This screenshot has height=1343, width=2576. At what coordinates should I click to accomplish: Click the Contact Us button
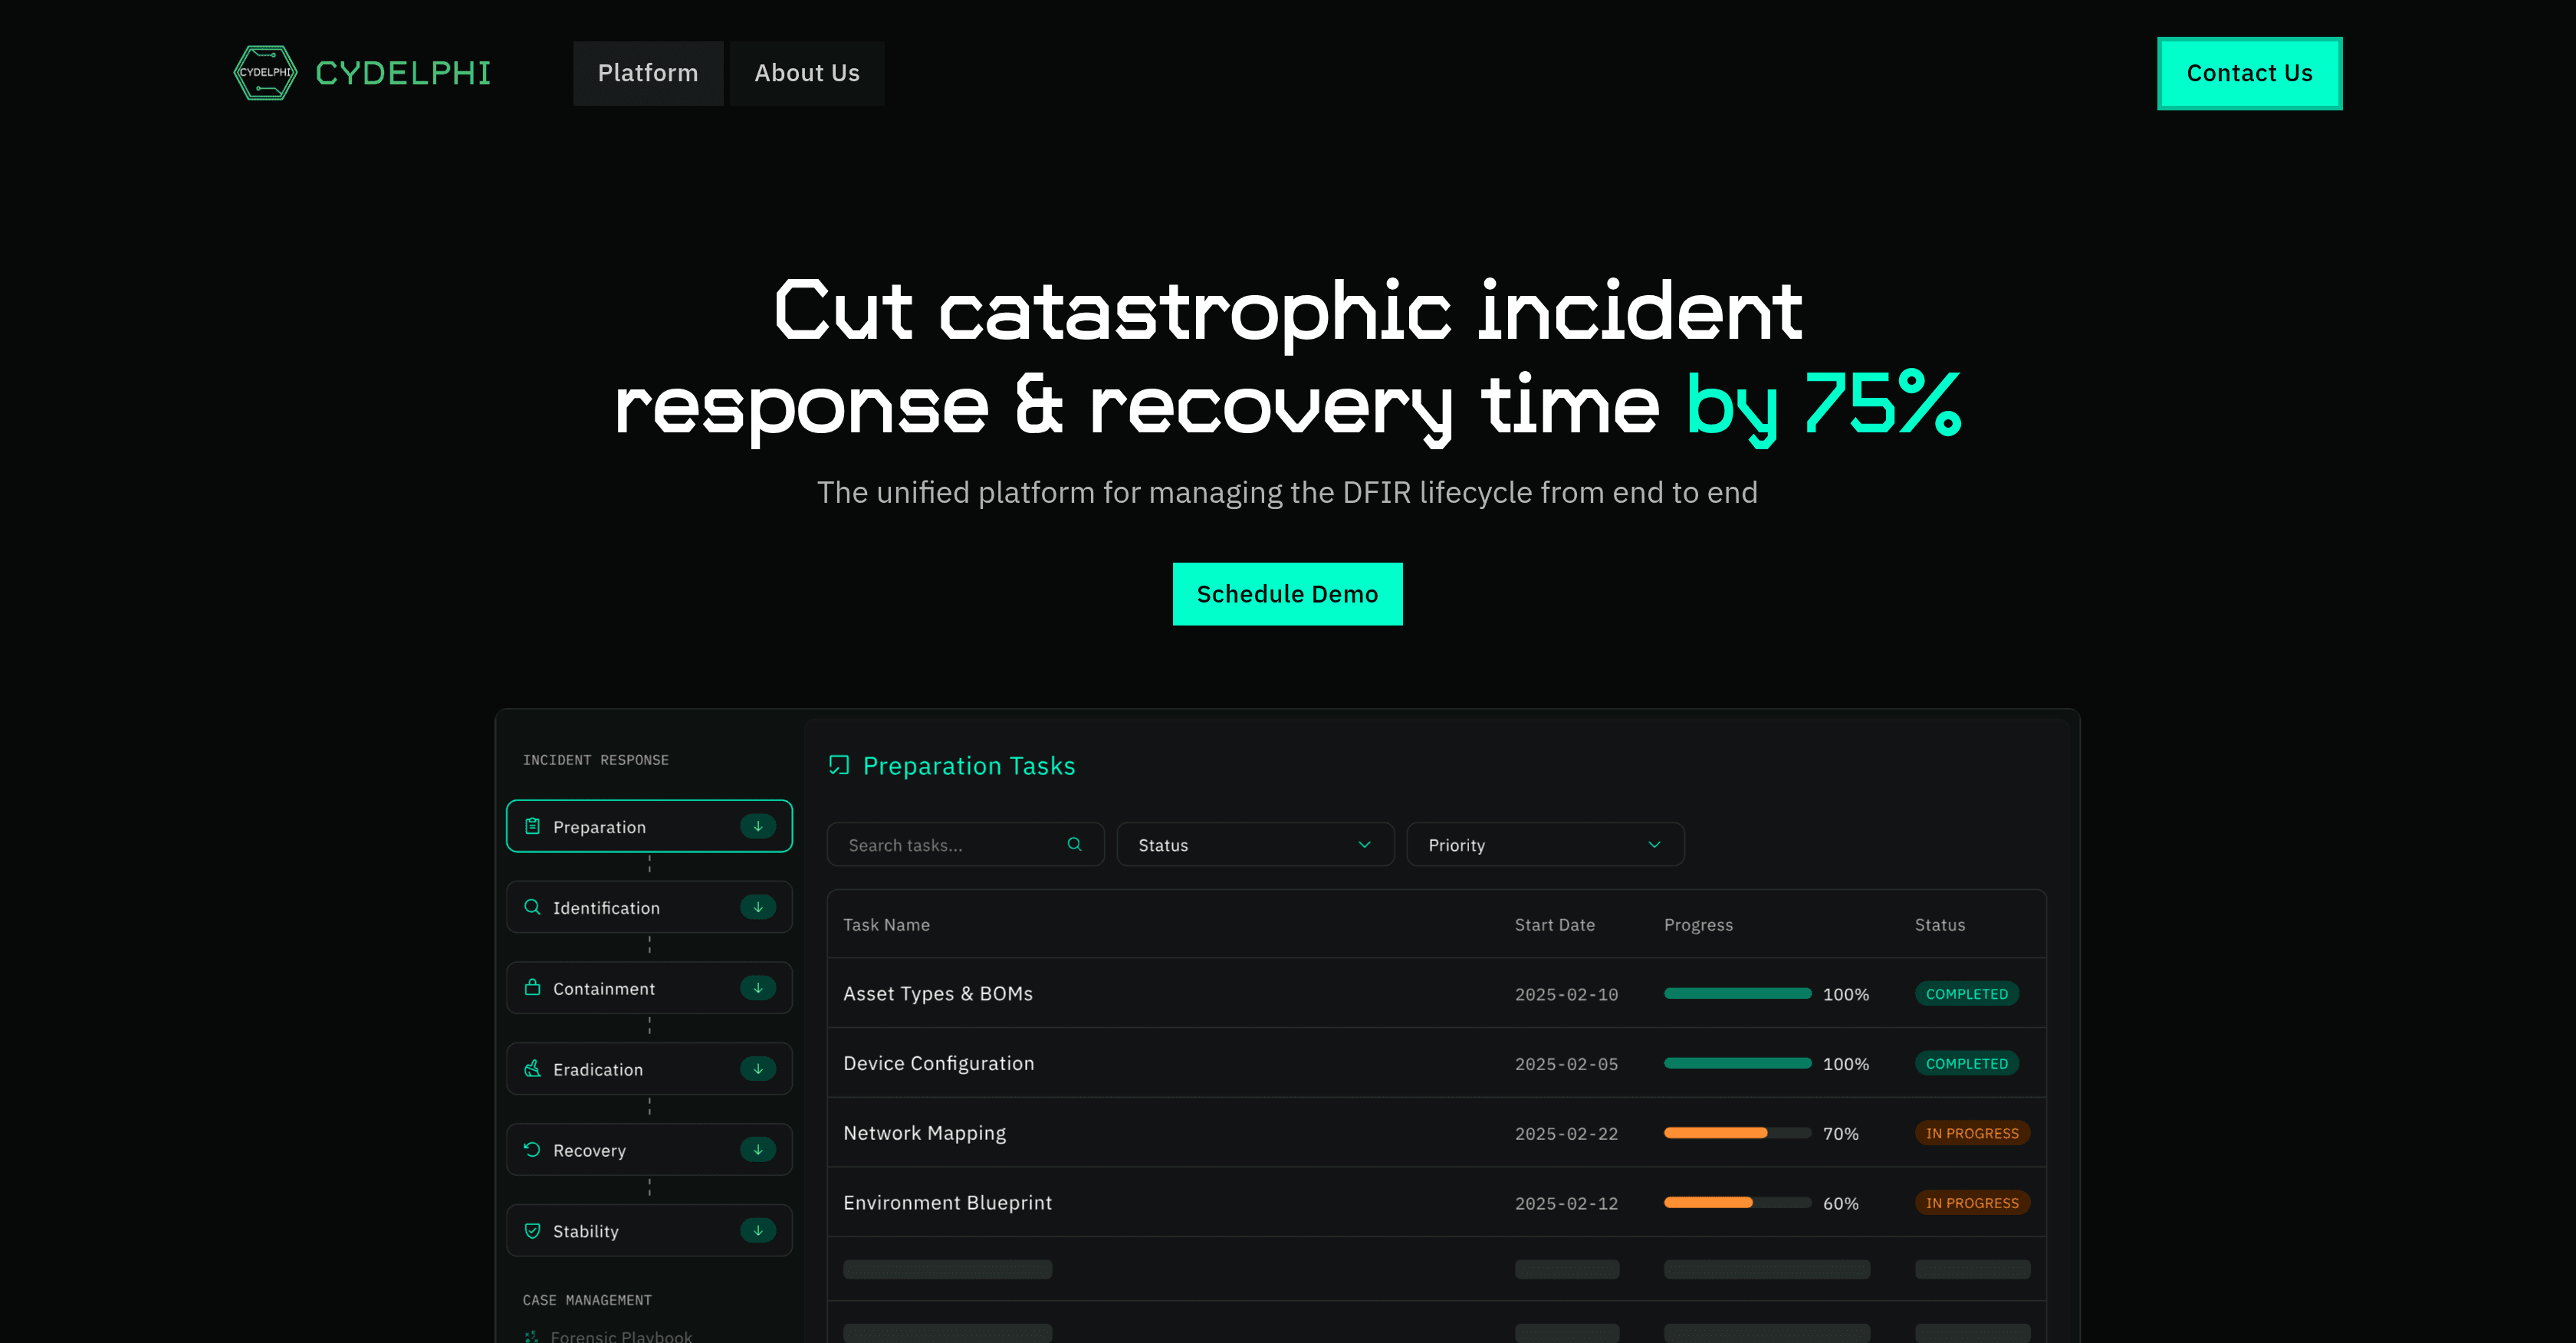pyautogui.click(x=2249, y=72)
